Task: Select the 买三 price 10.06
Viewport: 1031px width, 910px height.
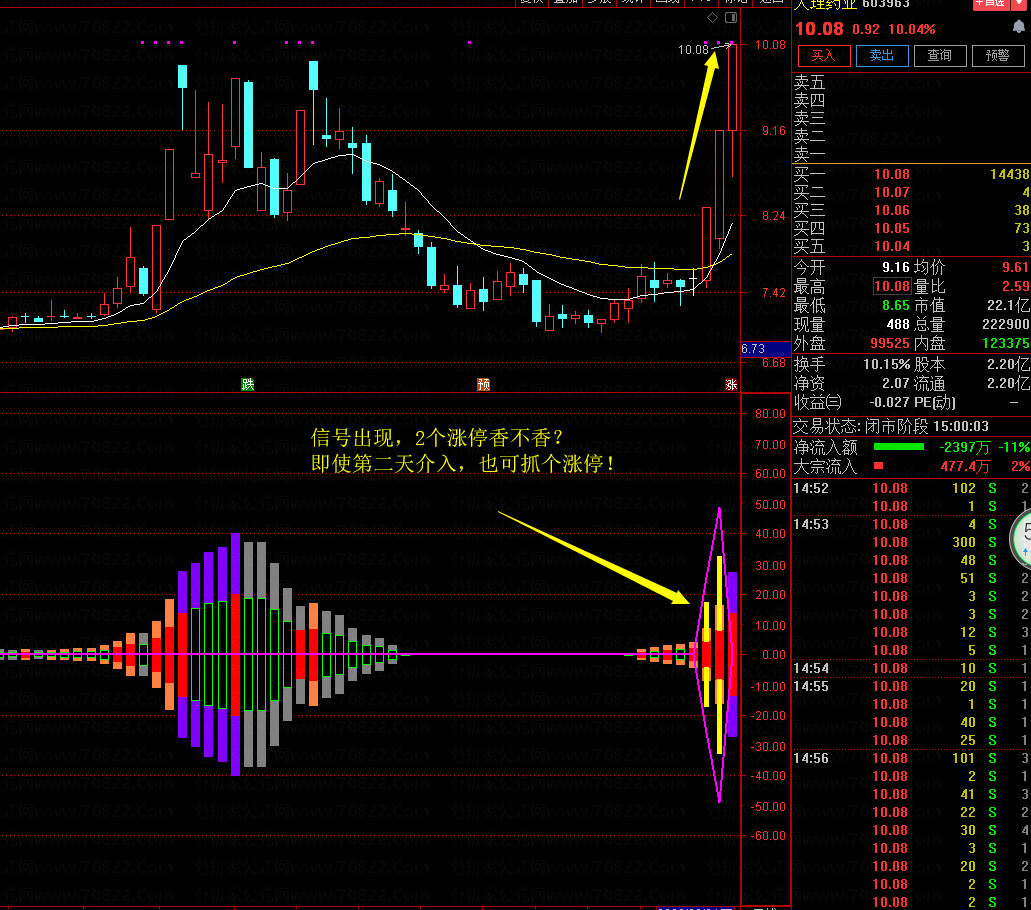Action: click(892, 210)
